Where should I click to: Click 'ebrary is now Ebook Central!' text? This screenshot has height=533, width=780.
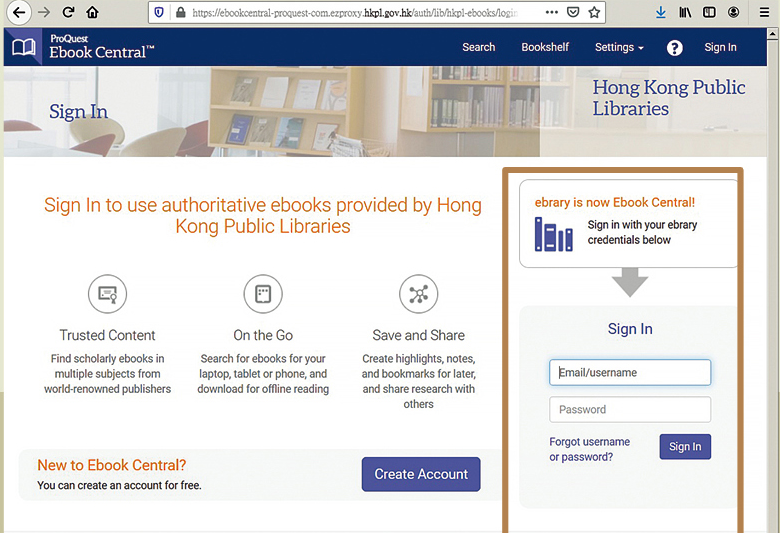[615, 202]
